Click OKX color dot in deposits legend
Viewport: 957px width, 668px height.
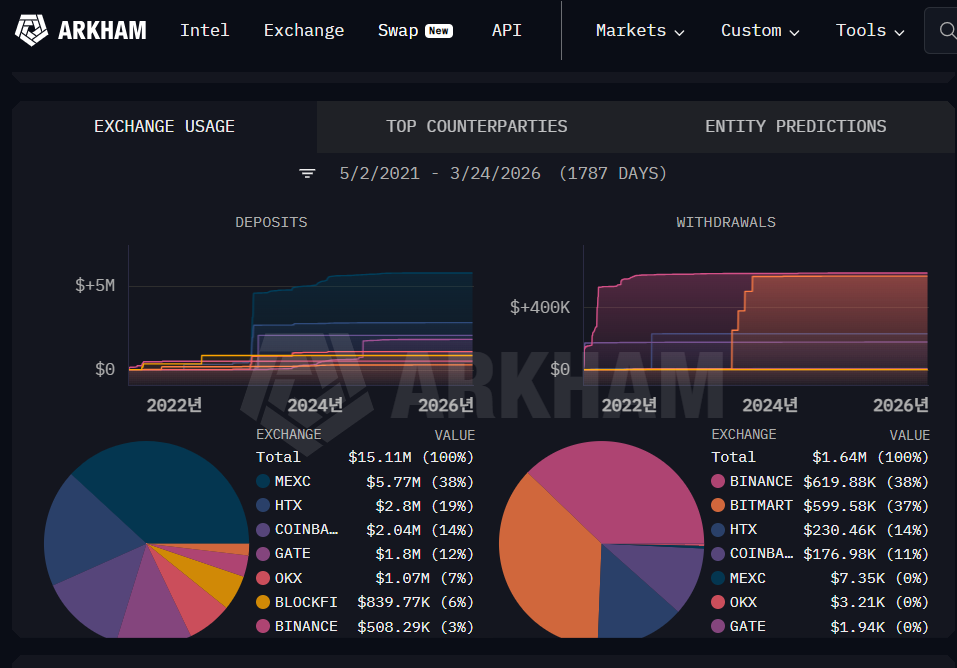(x=263, y=578)
